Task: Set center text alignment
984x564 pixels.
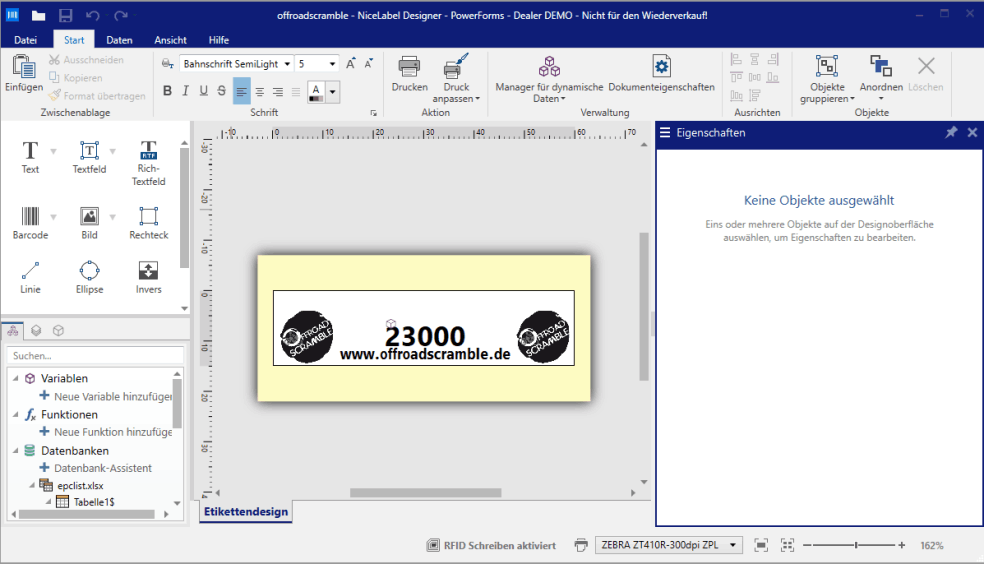Action: (260, 92)
